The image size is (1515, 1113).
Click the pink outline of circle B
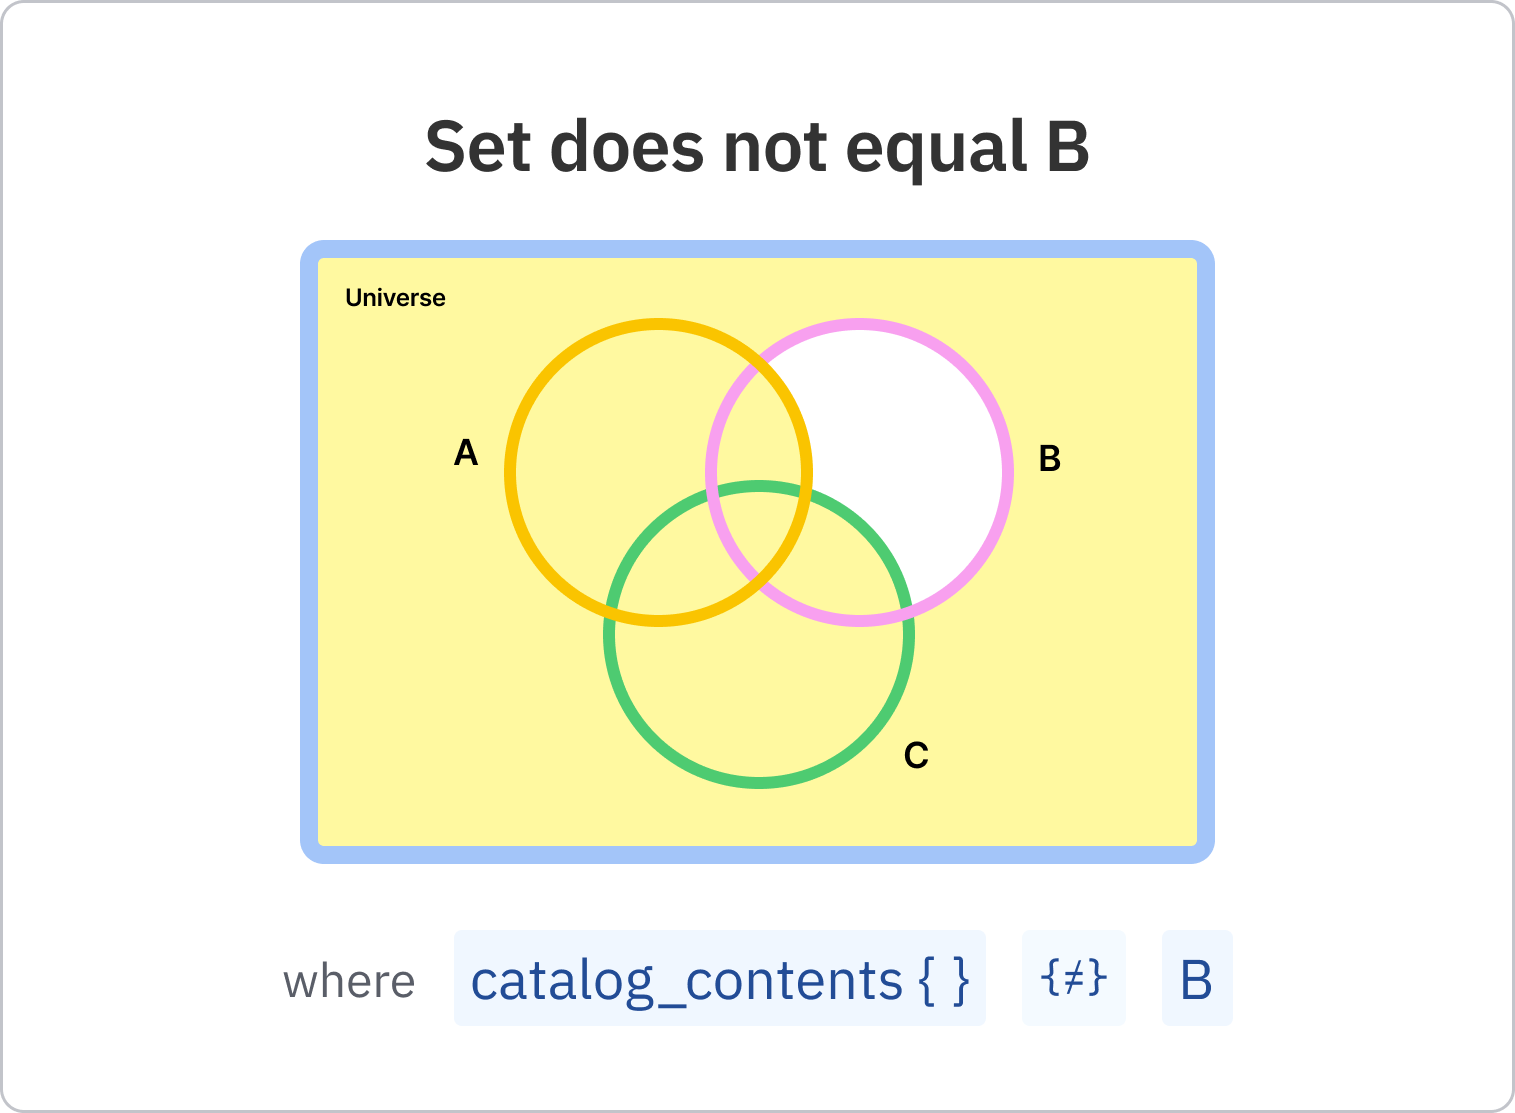coord(1007,473)
